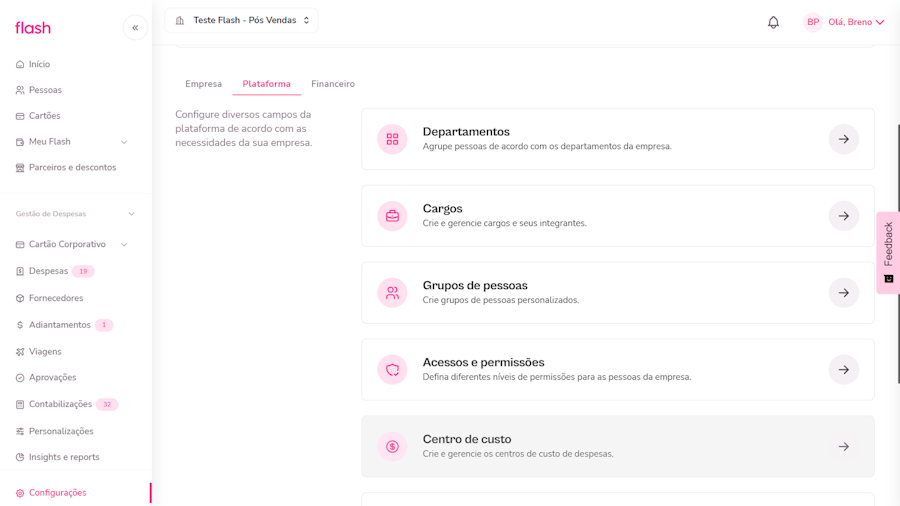Click the Cargos briefcase icon
This screenshot has width=900, height=506.
coord(393,216)
